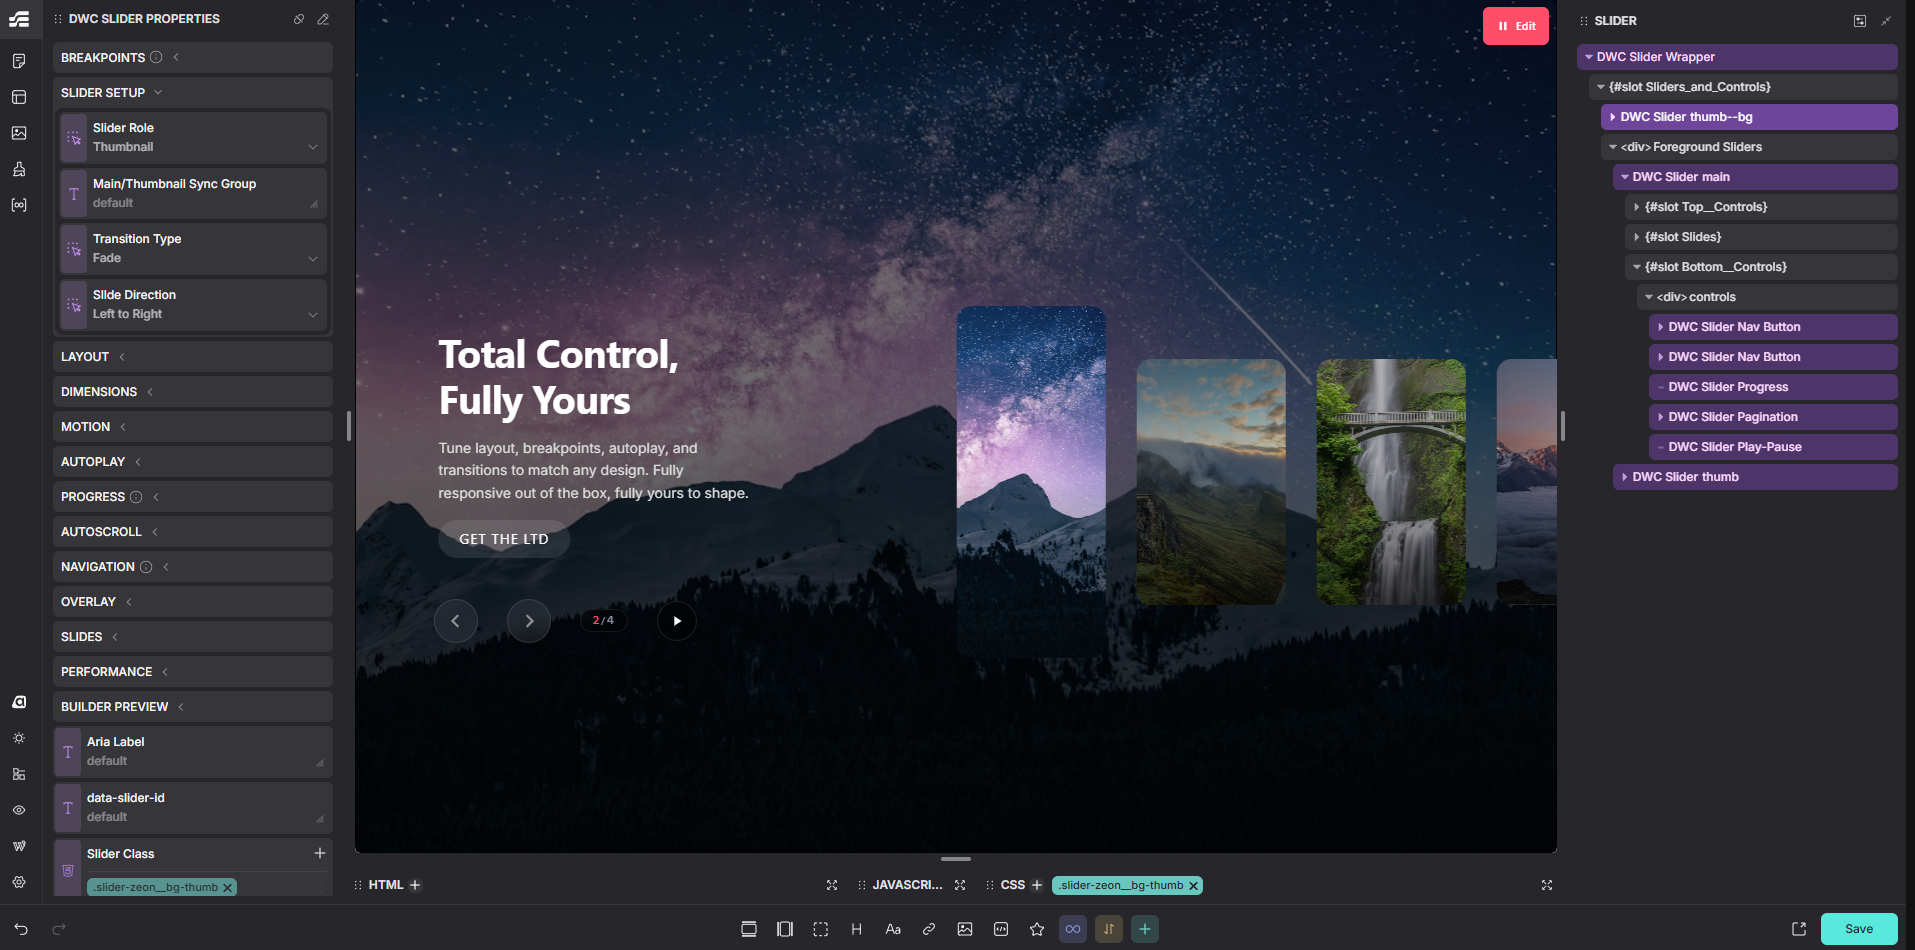Screen dimensions: 1915x950
Task: Open the loops bracket-infinity sidebar icon
Action: [19, 205]
